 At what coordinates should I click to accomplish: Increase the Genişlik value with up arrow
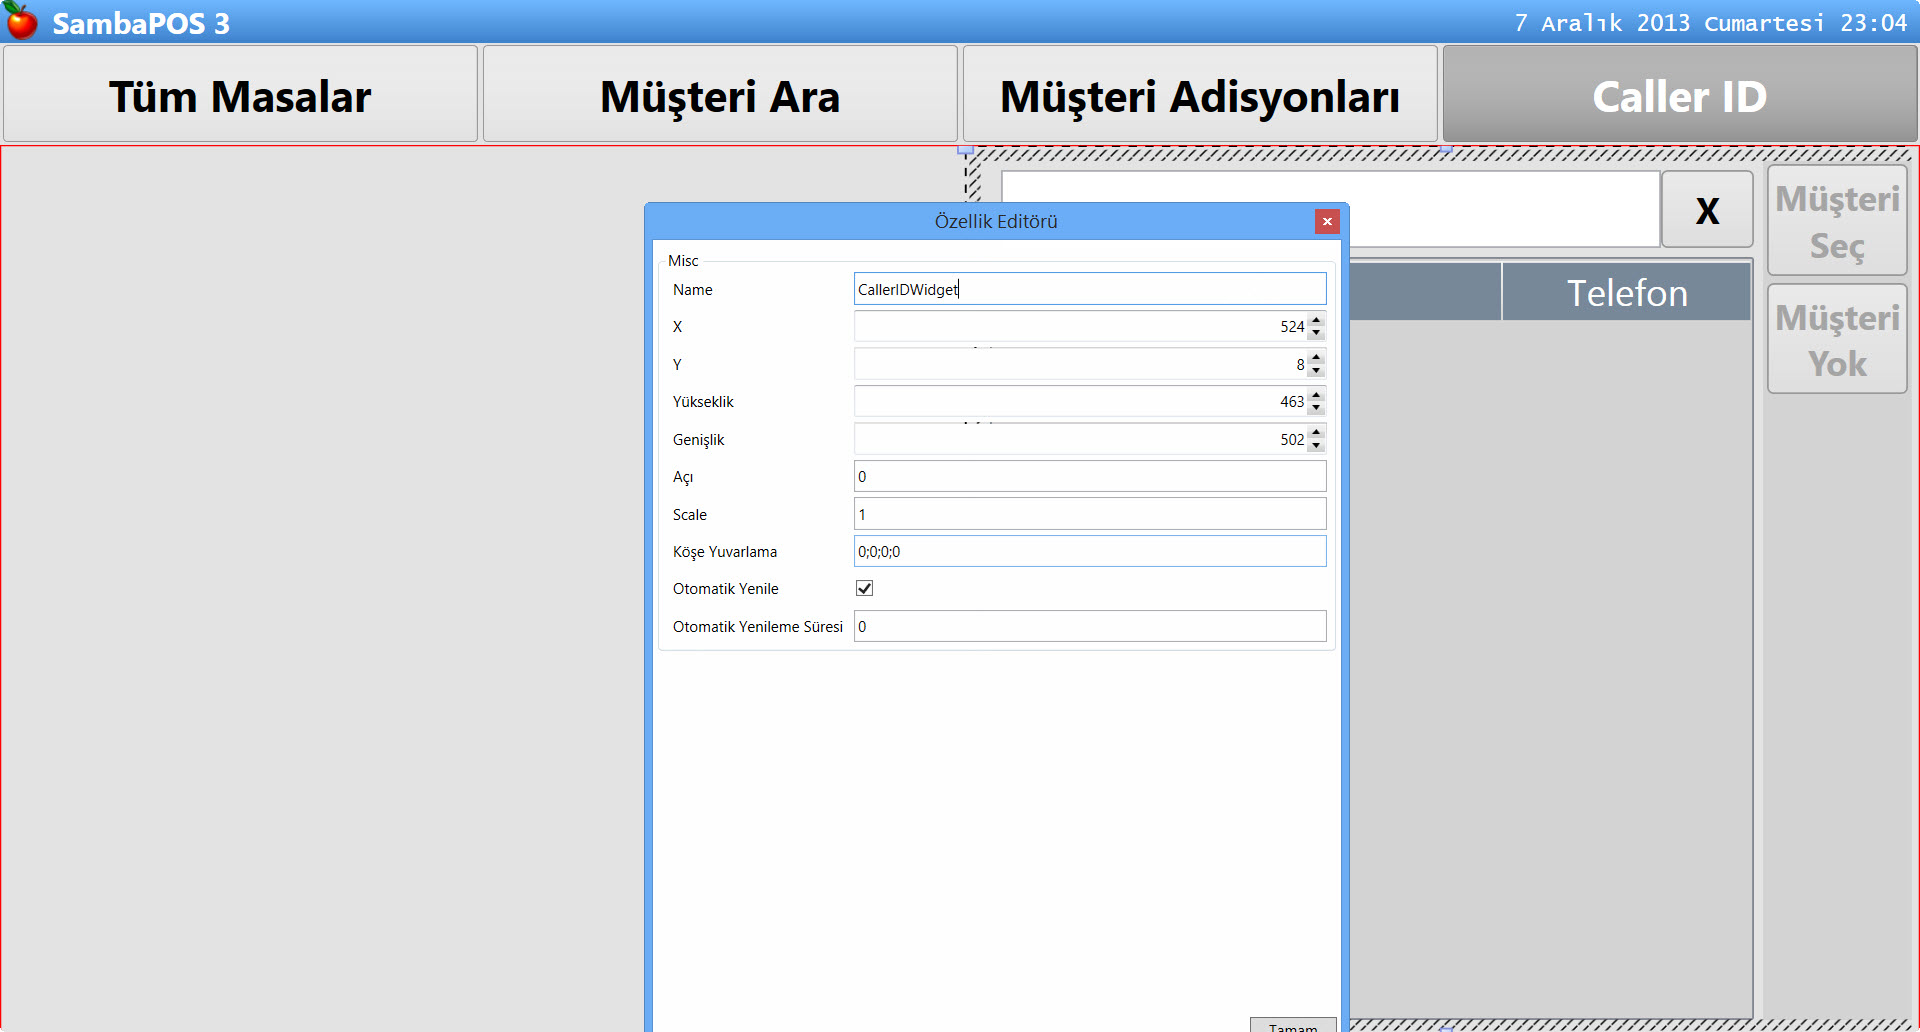[1316, 433]
